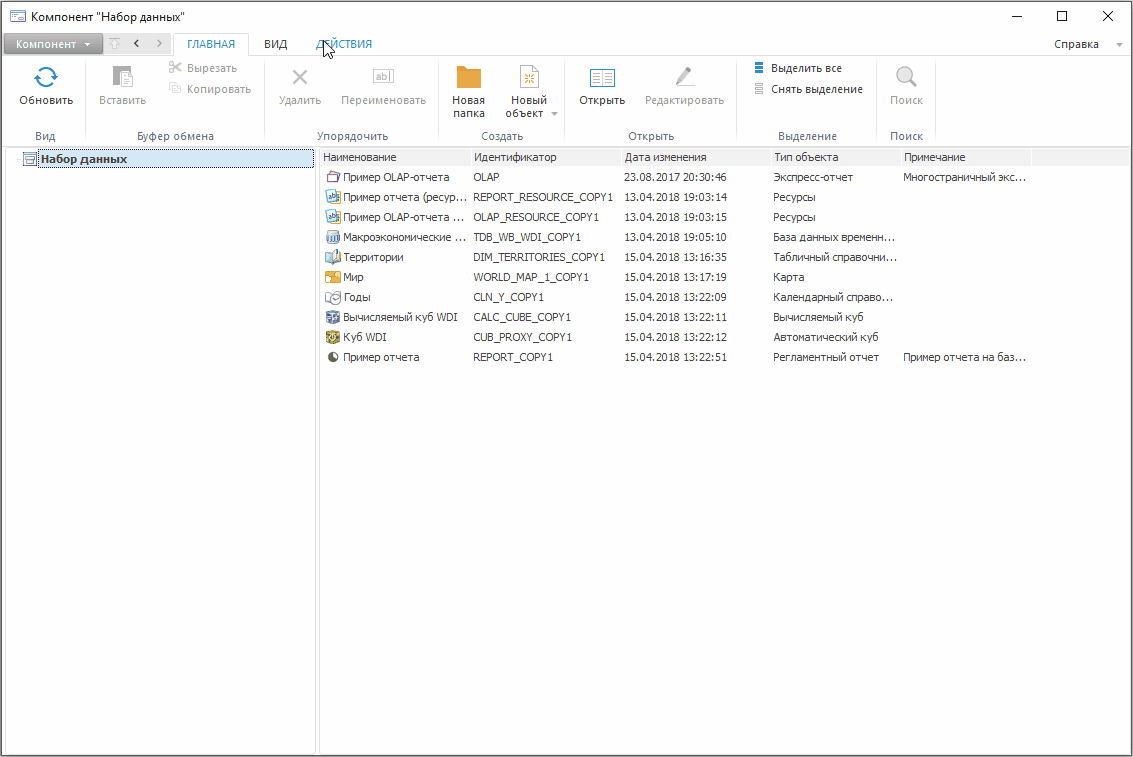
Task: Switch to the ДЕЙСТВИЯ tab
Action: coord(344,44)
